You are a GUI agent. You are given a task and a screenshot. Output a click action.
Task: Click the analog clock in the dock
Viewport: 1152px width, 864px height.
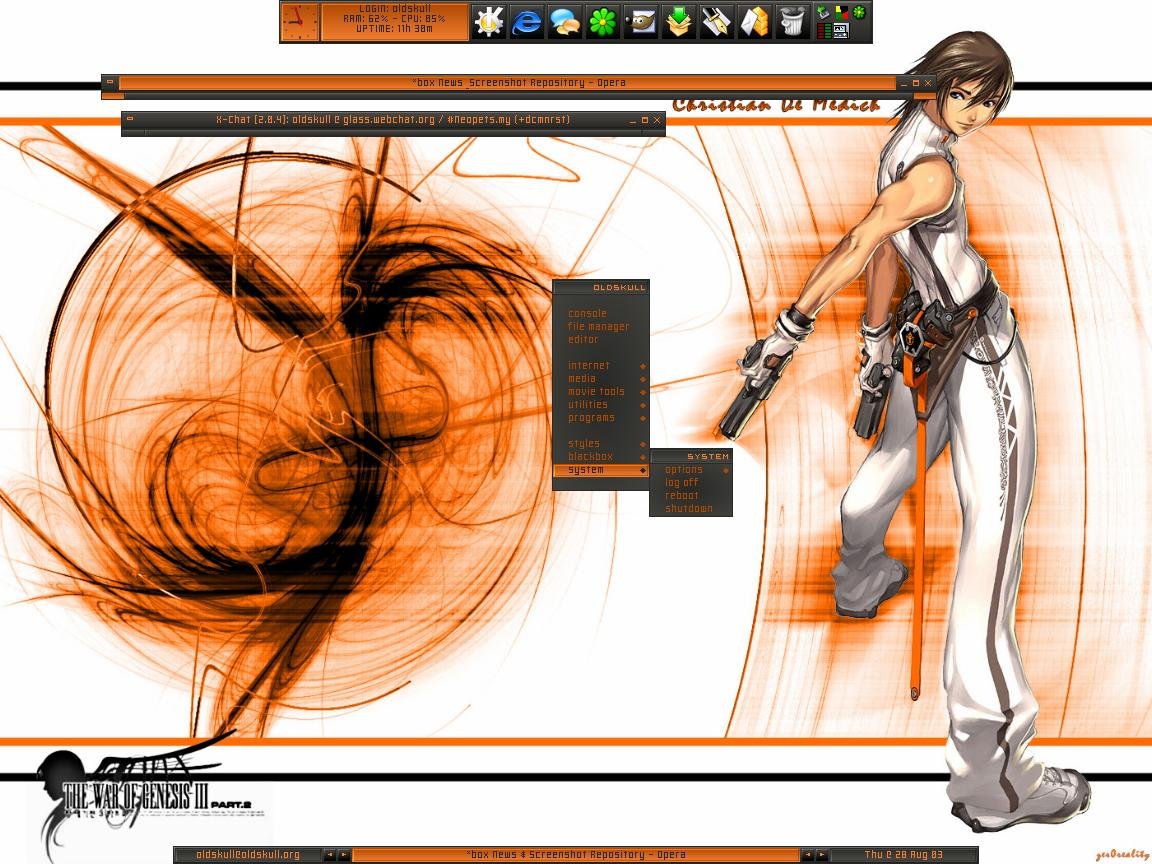300,22
